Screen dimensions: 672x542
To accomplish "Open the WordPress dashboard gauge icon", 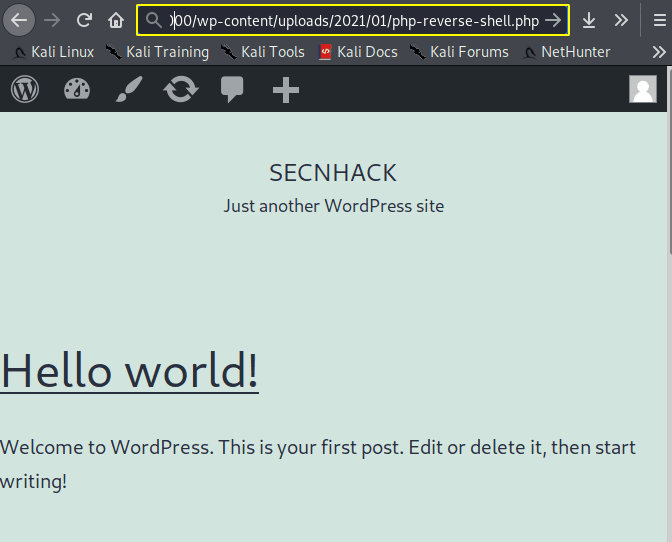I will pyautogui.click(x=77, y=89).
